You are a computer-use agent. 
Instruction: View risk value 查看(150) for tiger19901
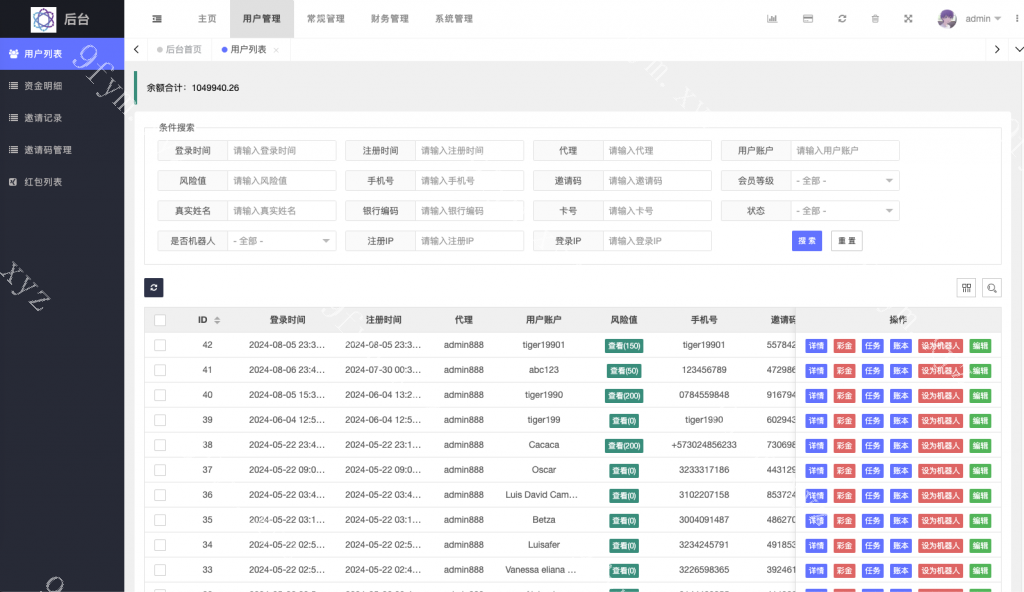point(624,346)
